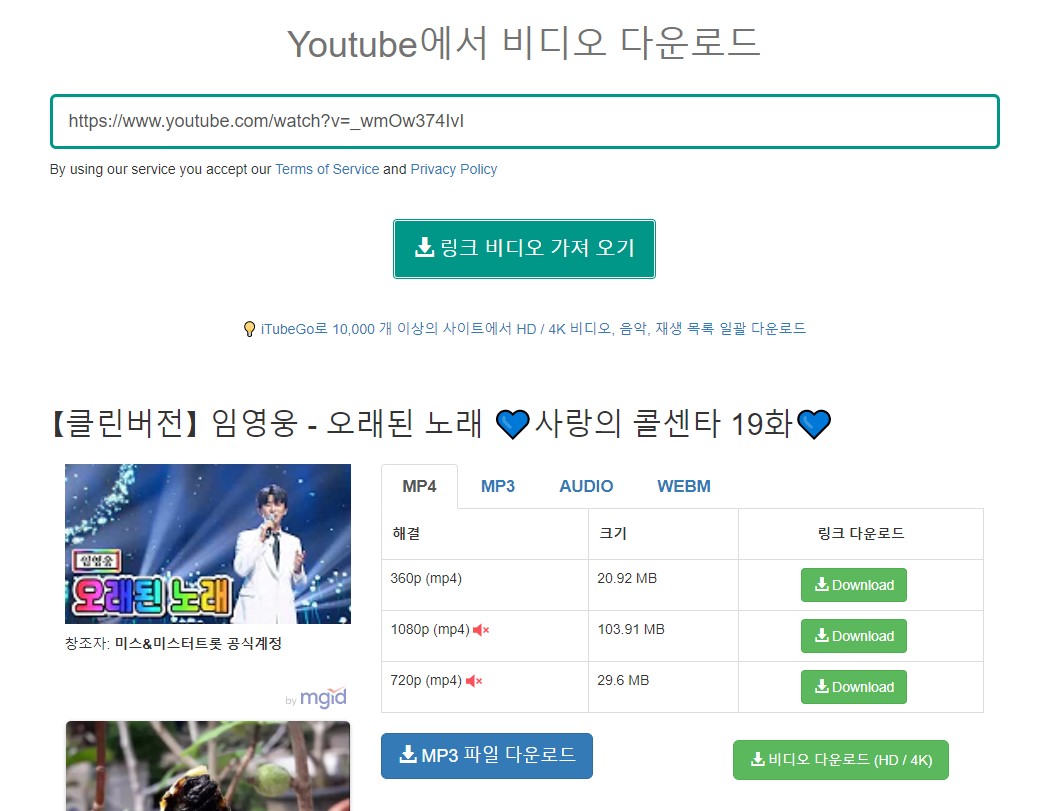Click the ad image below mgid
The width and height of the screenshot is (1044, 811).
coord(208,765)
